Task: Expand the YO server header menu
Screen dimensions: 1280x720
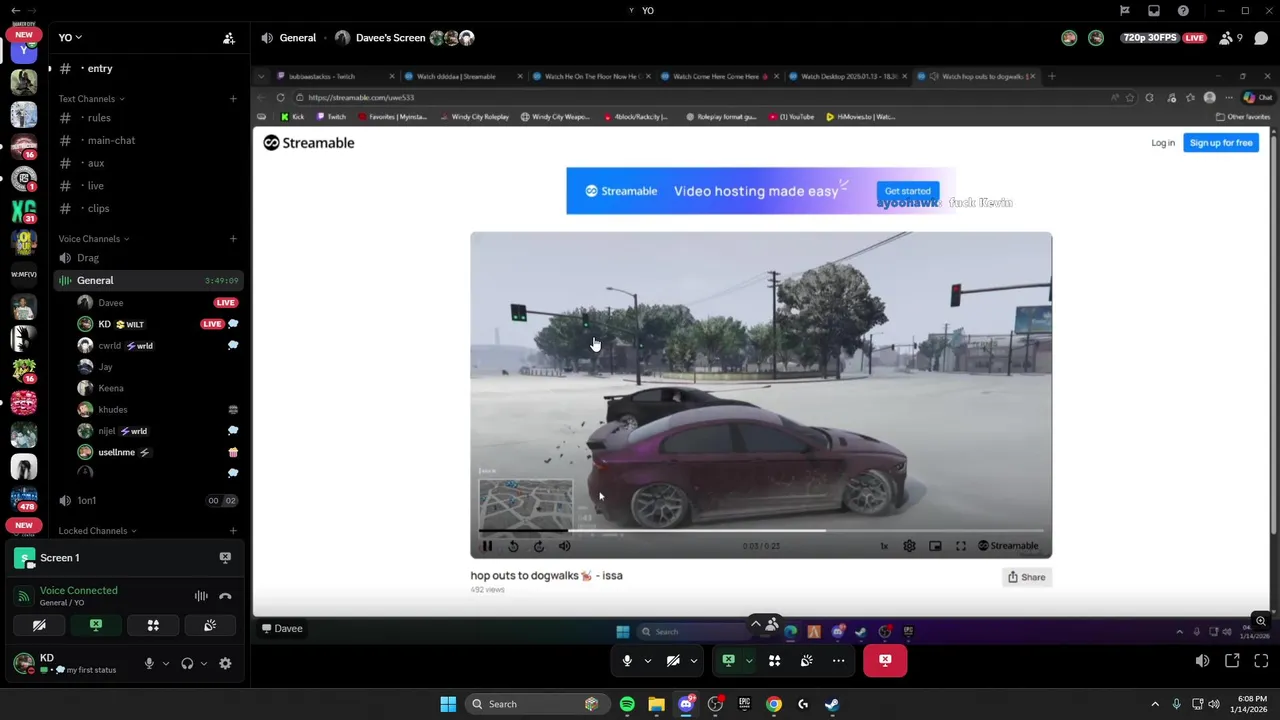Action: tap(70, 37)
